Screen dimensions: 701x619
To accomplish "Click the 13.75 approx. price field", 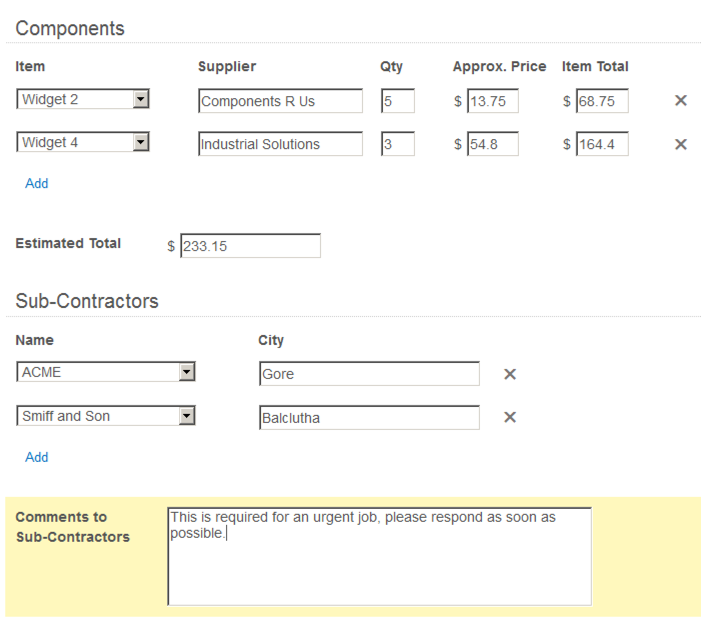I will pos(492,101).
